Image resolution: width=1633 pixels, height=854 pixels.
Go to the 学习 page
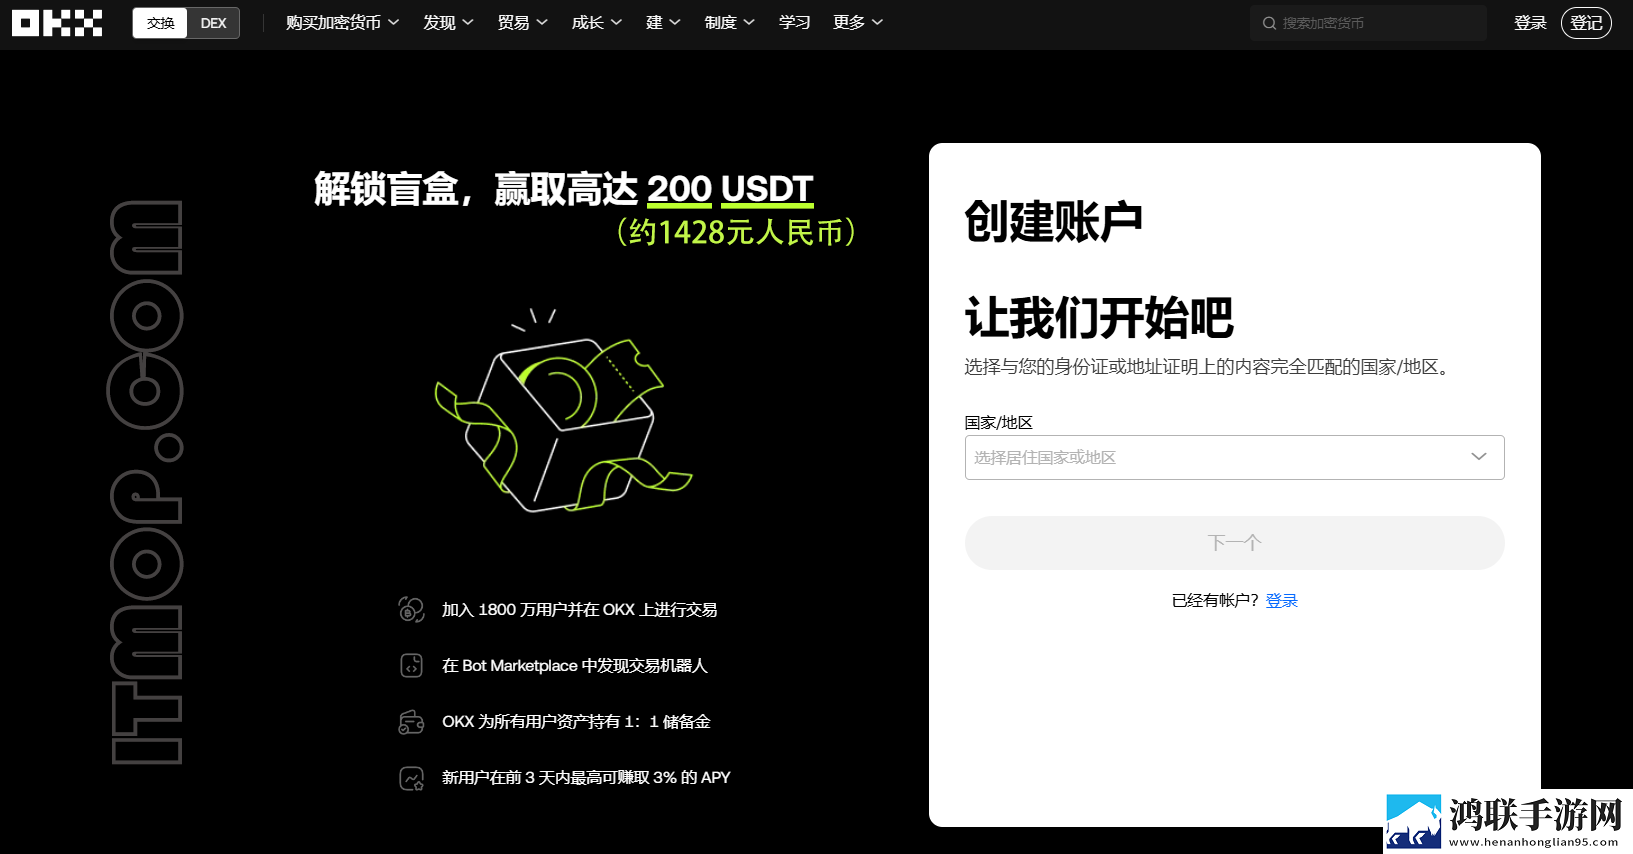point(794,23)
